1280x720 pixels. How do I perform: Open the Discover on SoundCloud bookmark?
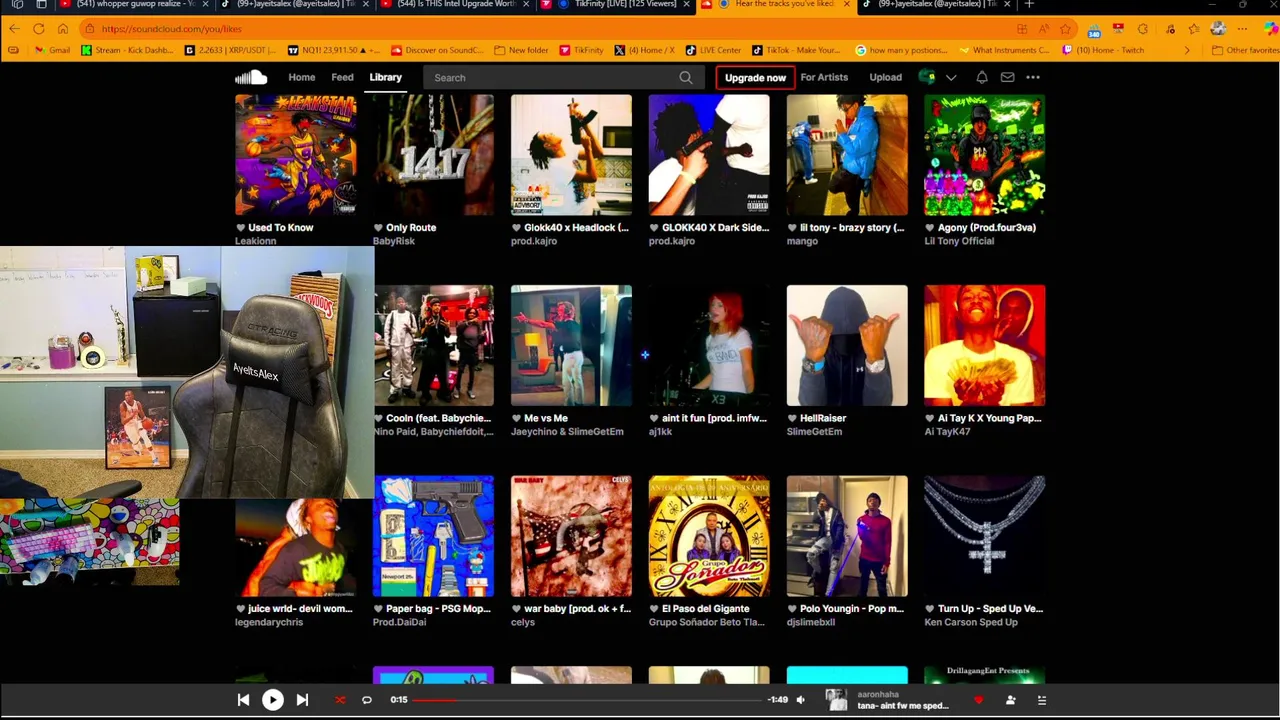[x=438, y=50]
